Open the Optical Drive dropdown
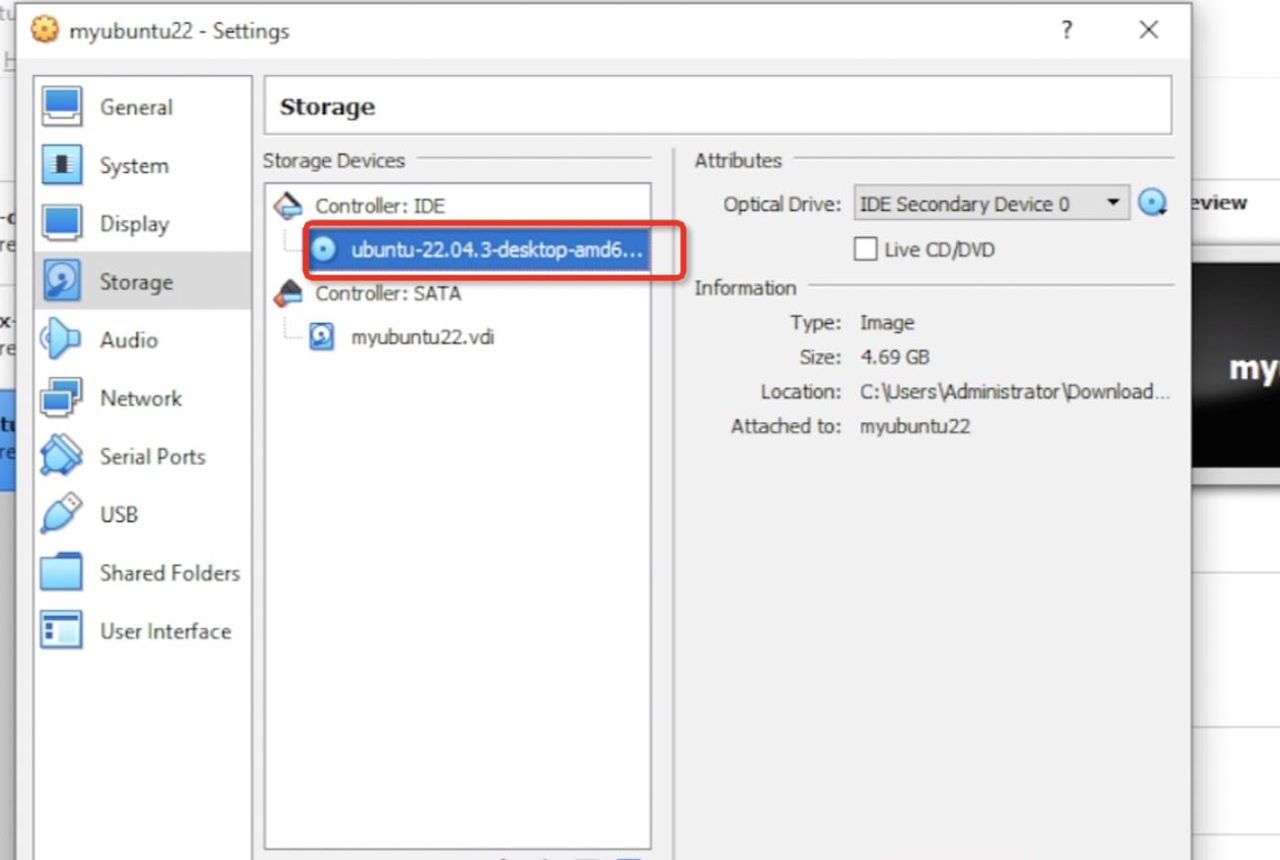 pyautogui.click(x=991, y=204)
